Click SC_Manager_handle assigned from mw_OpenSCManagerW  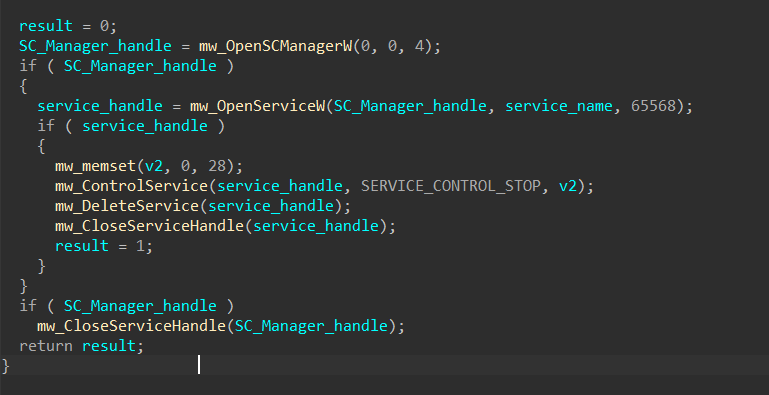point(95,47)
